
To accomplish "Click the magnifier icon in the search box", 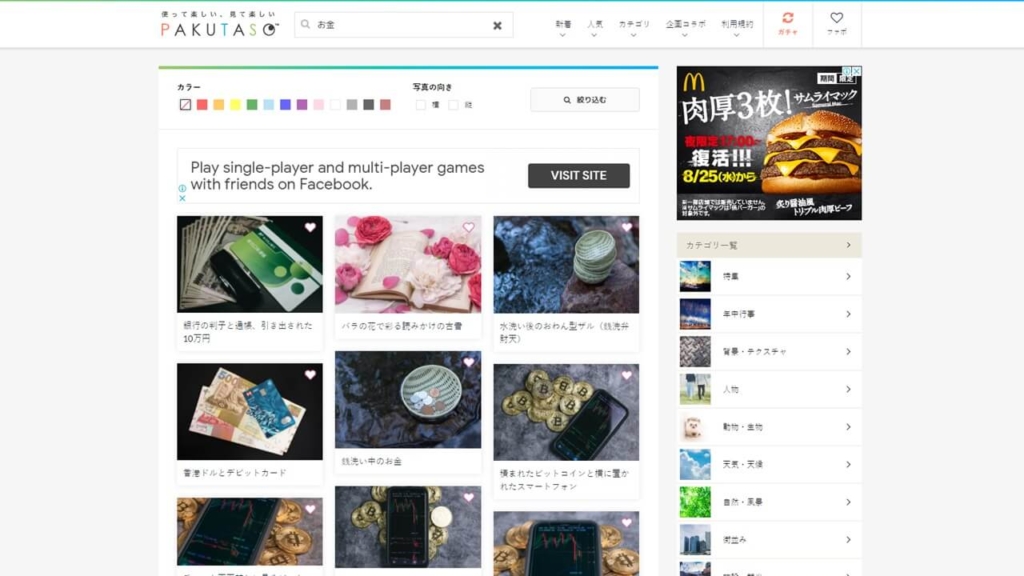I will [305, 24].
